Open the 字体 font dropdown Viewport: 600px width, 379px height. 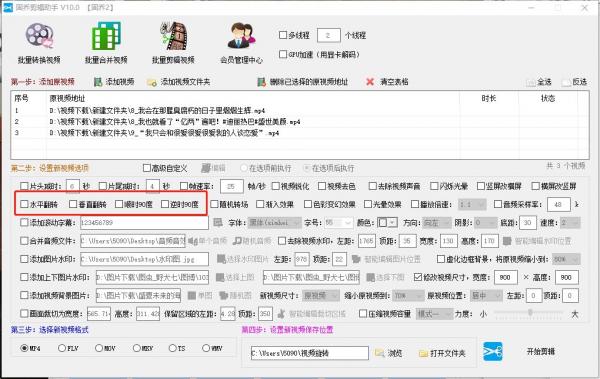pos(274,222)
